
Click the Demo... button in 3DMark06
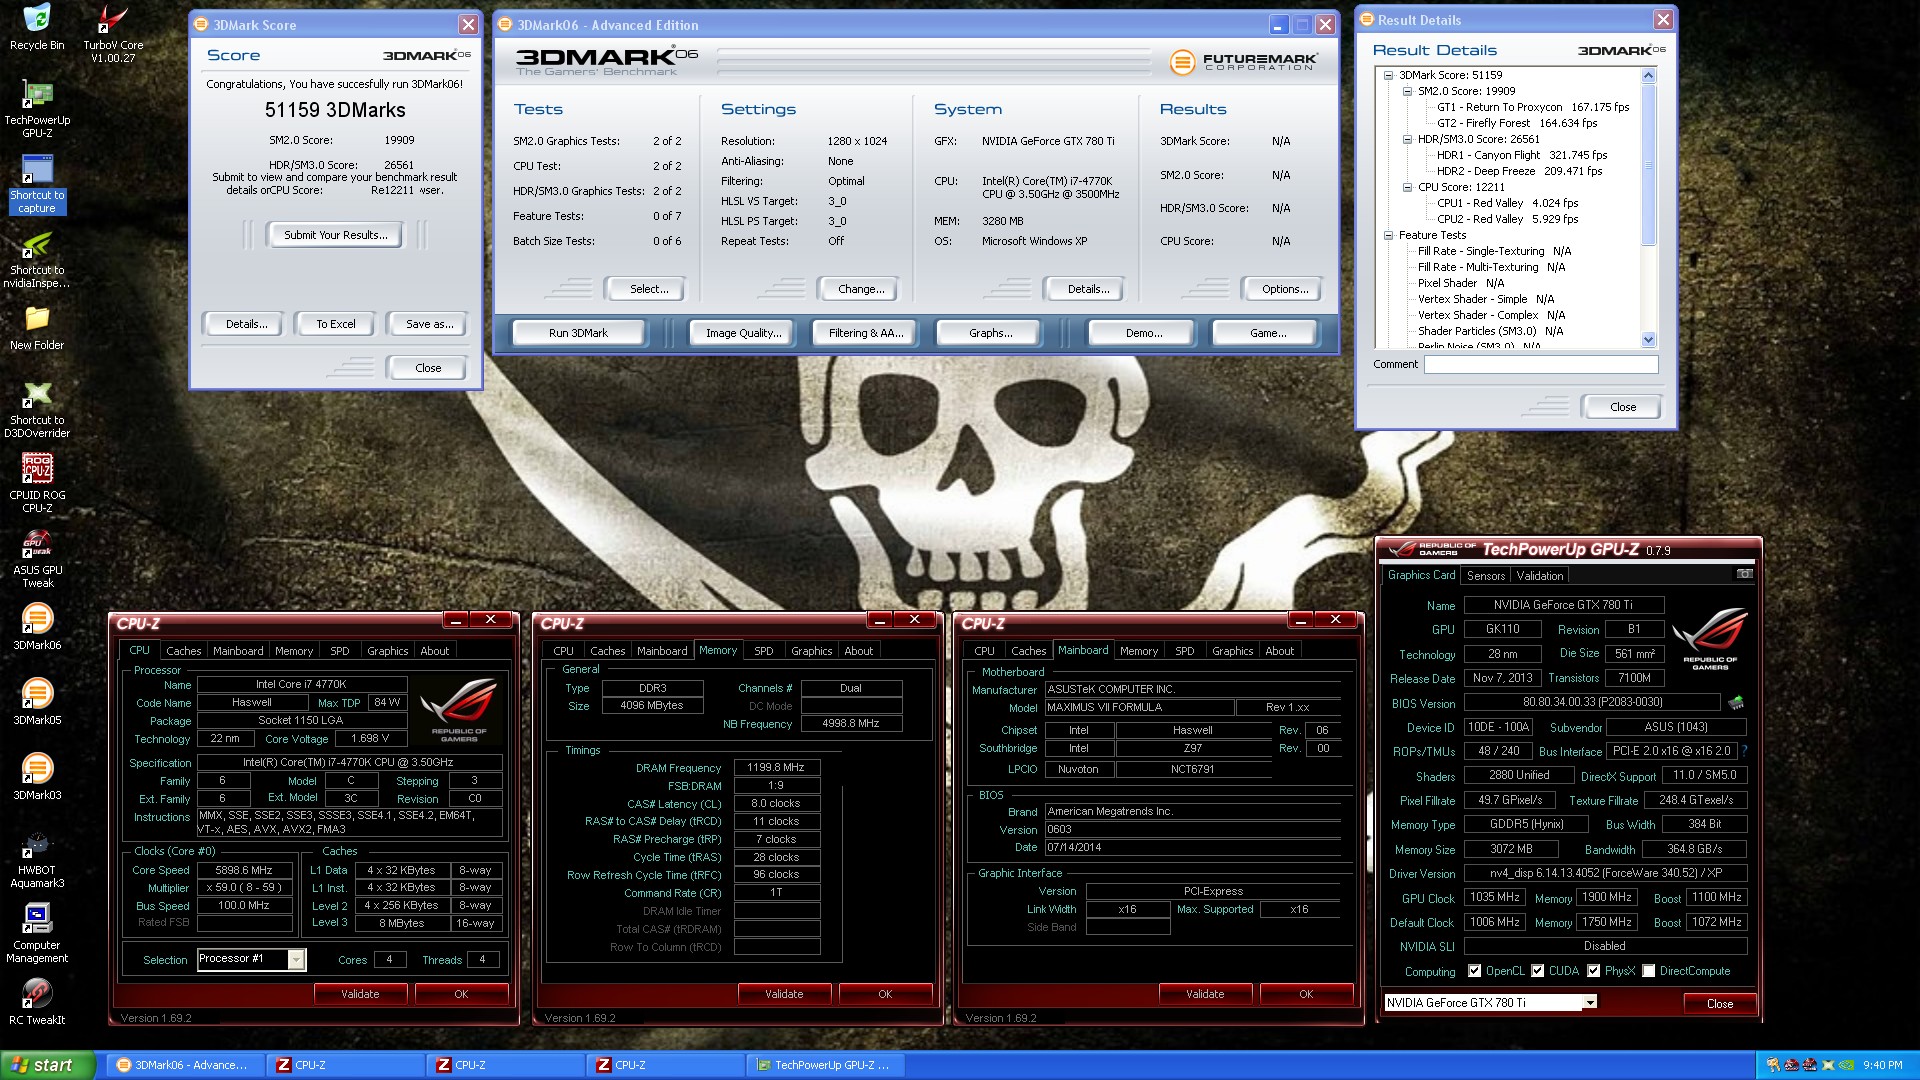pyautogui.click(x=1143, y=333)
